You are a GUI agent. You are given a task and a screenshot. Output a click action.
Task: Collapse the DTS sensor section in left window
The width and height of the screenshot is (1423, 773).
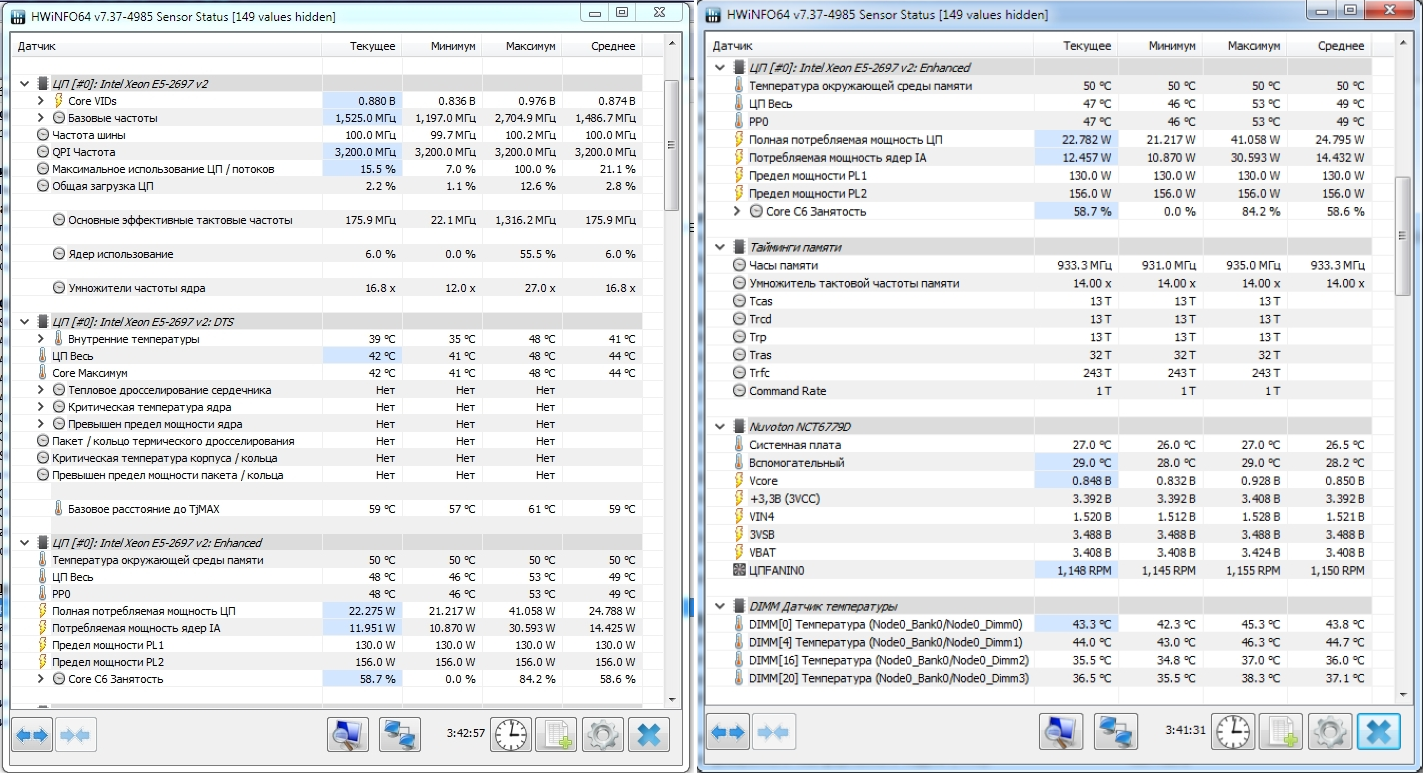24,322
